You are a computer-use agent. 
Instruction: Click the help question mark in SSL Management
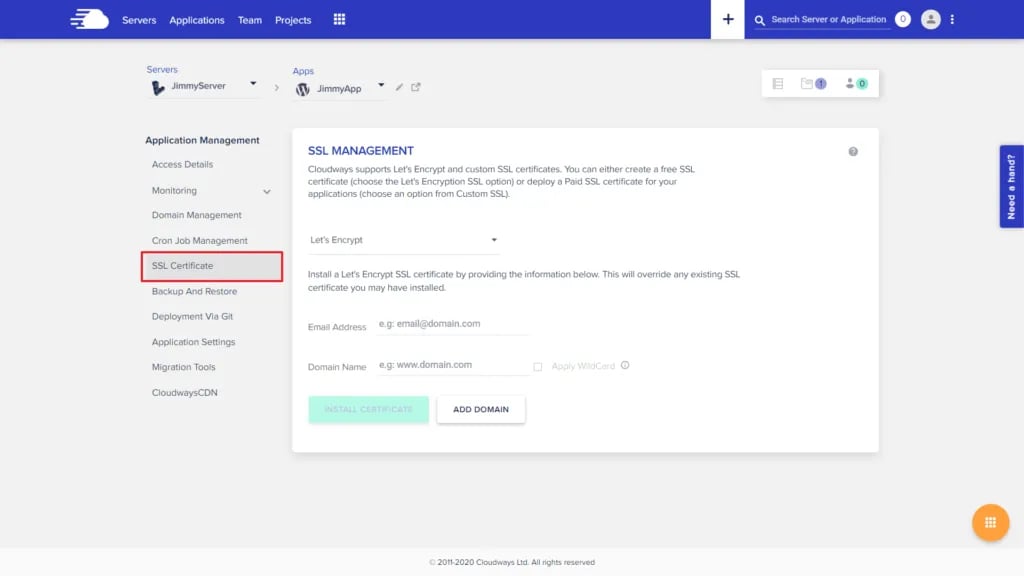pos(853,150)
